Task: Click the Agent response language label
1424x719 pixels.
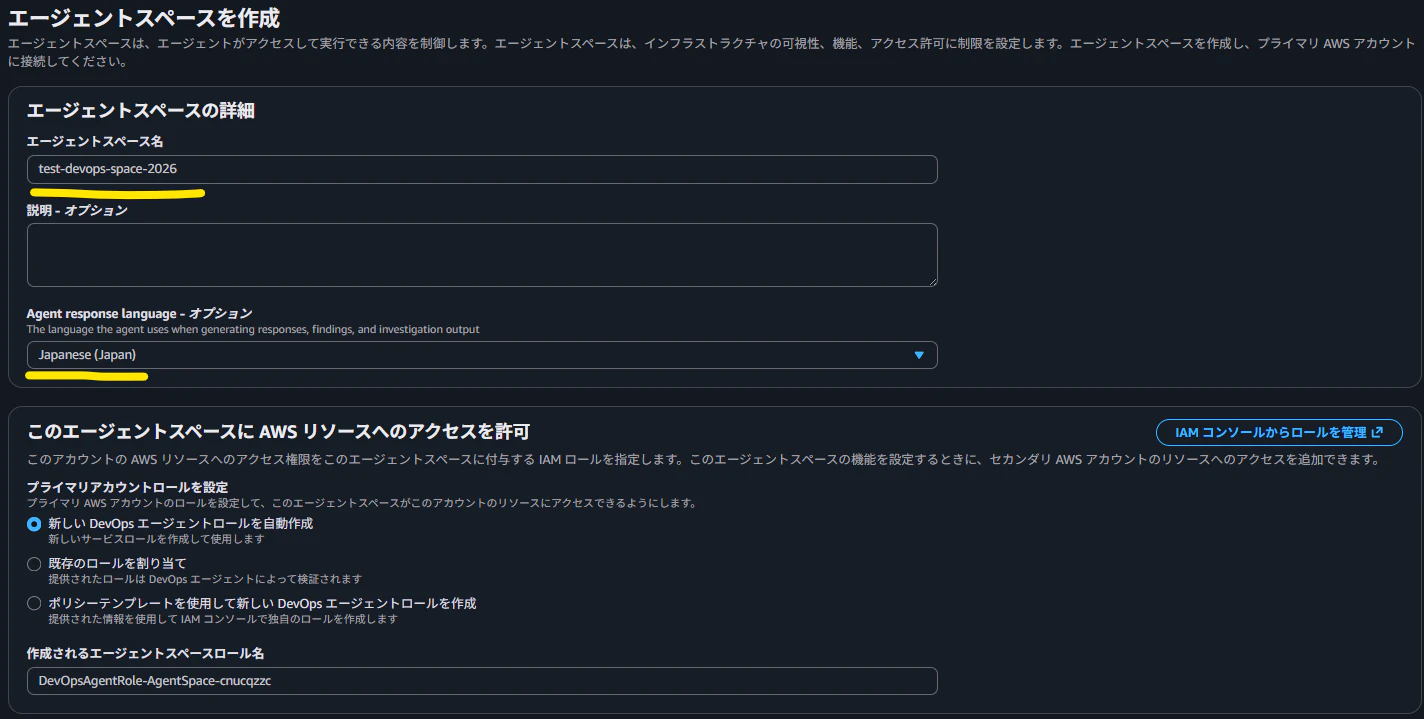Action: click(139, 313)
